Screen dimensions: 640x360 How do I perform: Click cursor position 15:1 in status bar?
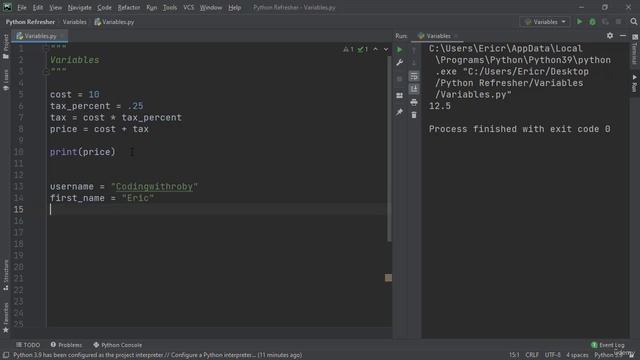[x=514, y=355]
